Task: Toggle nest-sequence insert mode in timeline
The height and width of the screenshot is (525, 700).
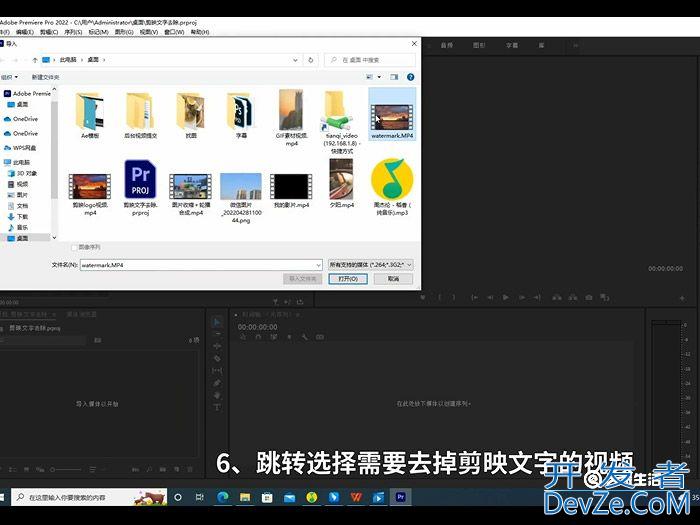Action: click(243, 337)
